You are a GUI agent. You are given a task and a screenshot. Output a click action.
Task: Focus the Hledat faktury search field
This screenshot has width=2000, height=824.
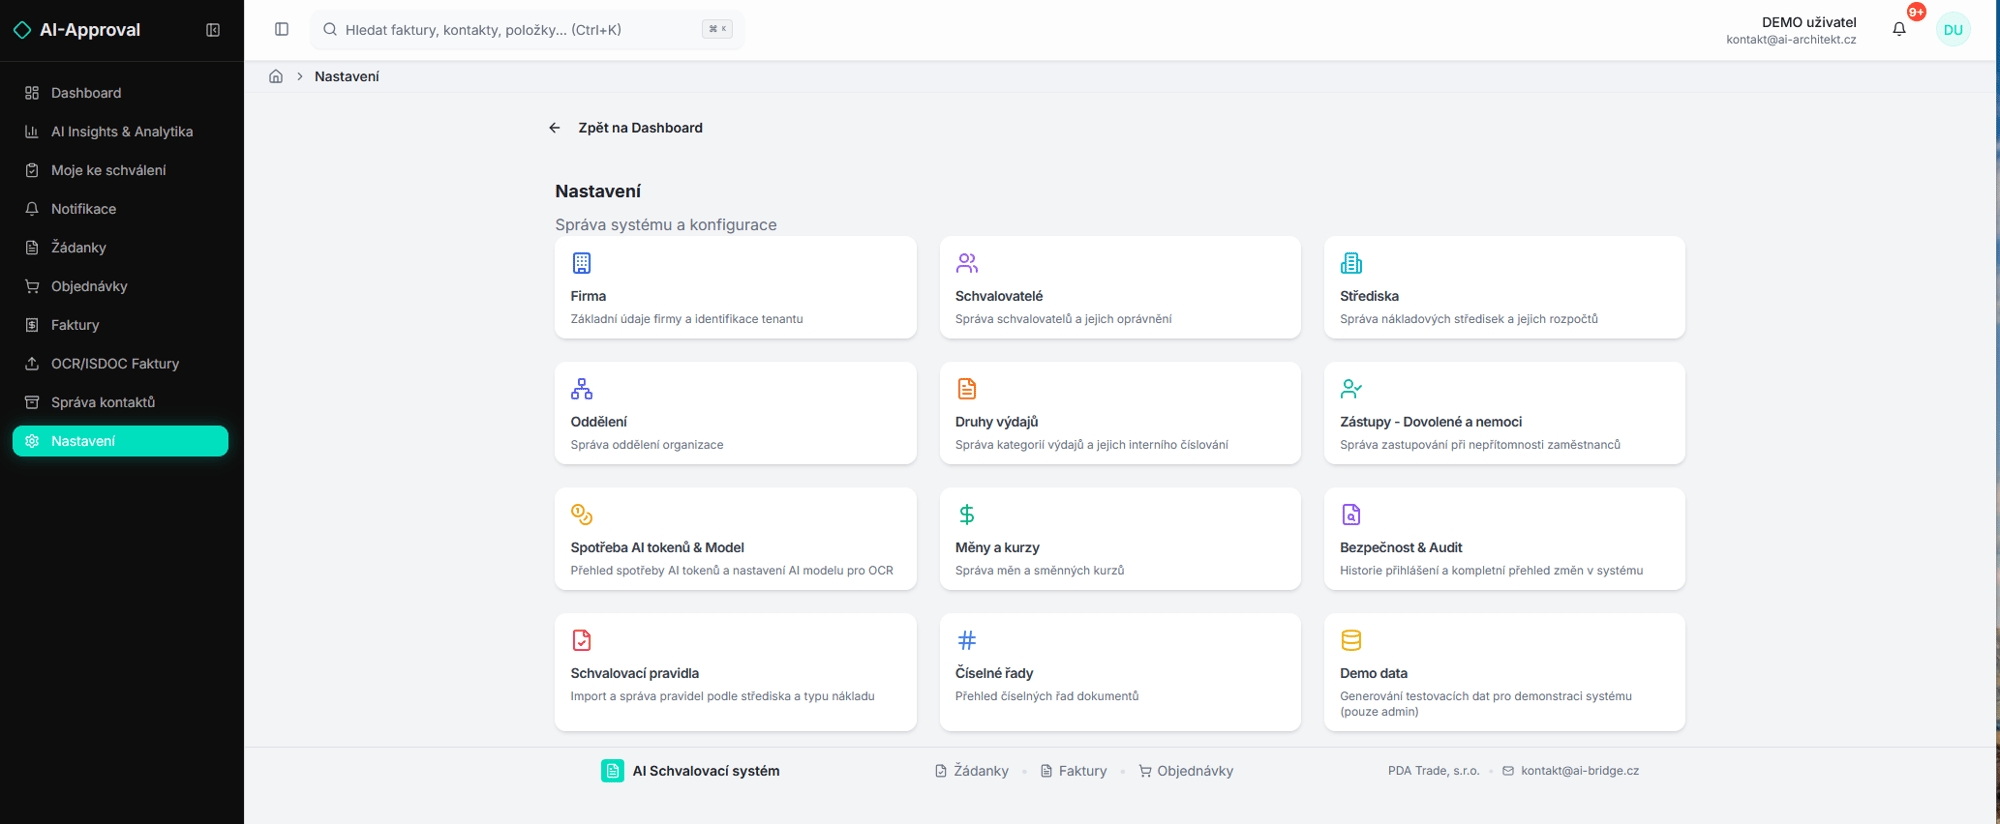click(520, 30)
